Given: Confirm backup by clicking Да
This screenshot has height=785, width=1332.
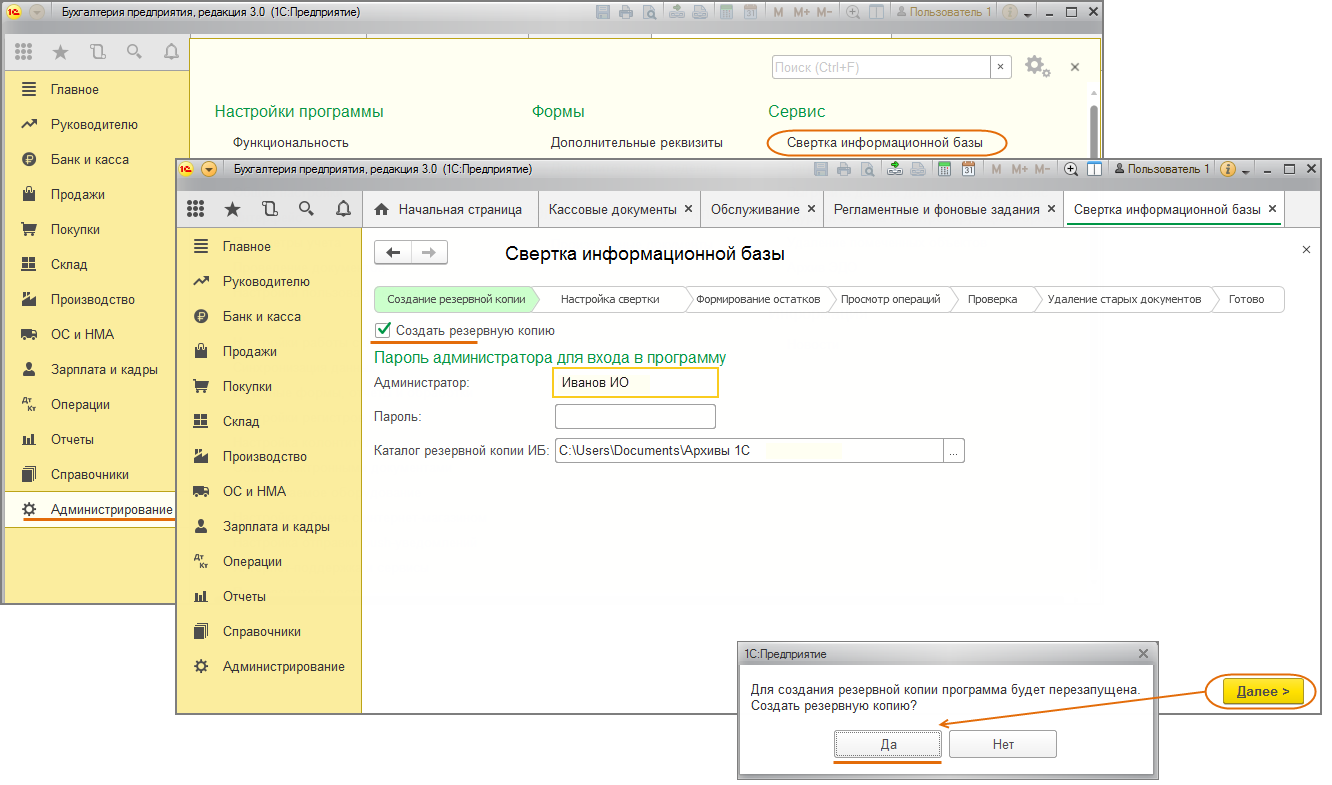Looking at the screenshot, I should pos(888,744).
